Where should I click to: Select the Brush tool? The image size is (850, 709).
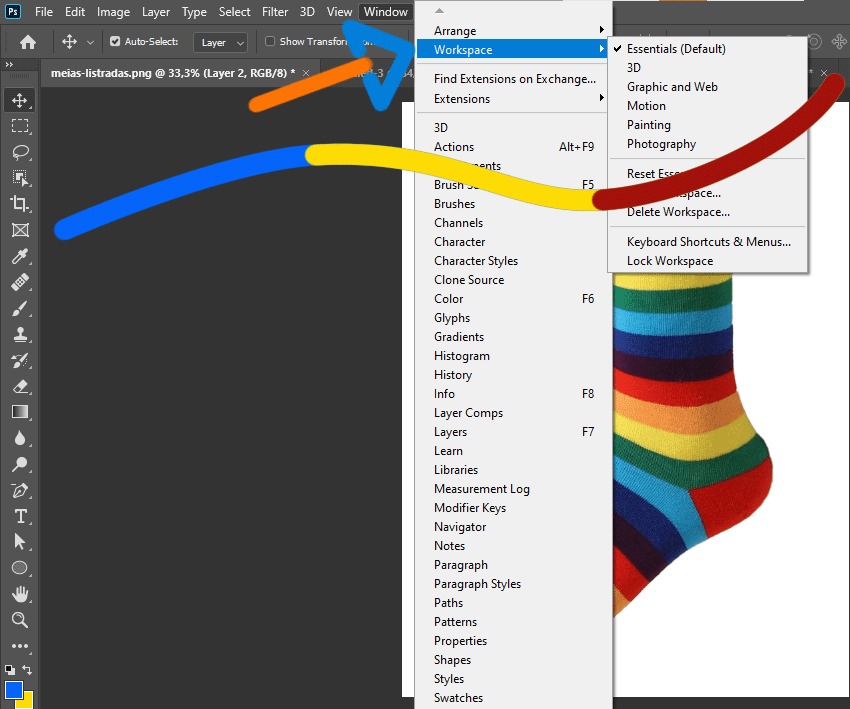(x=20, y=309)
